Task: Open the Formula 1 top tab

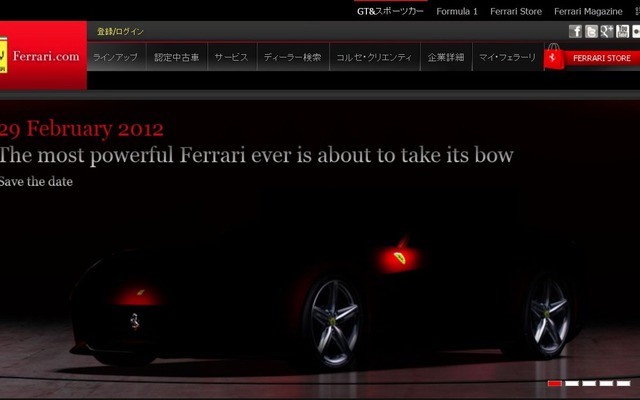Action: (x=457, y=11)
